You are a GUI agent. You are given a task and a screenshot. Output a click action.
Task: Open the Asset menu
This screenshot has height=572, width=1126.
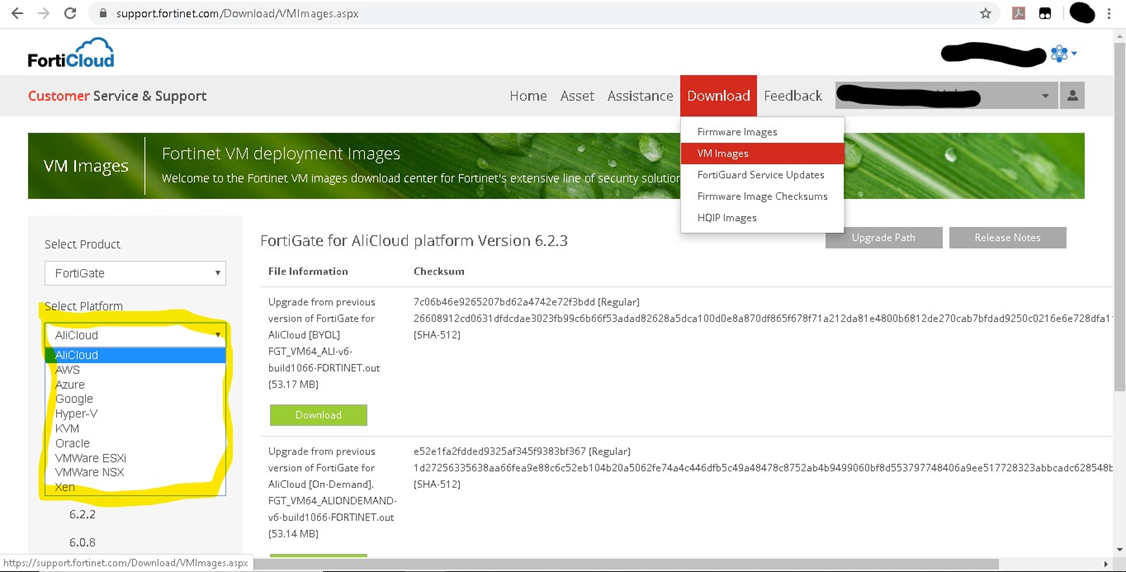[577, 95]
